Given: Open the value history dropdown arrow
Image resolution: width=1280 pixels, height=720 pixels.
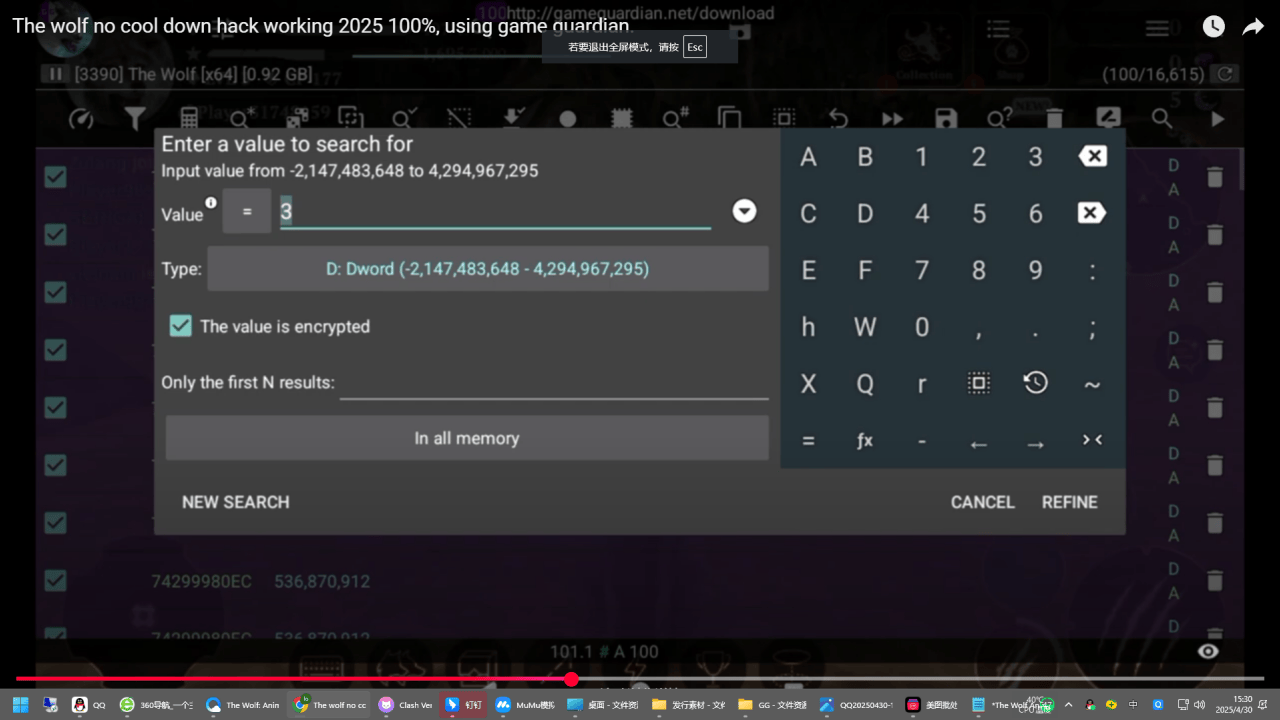Looking at the screenshot, I should 744,211.
